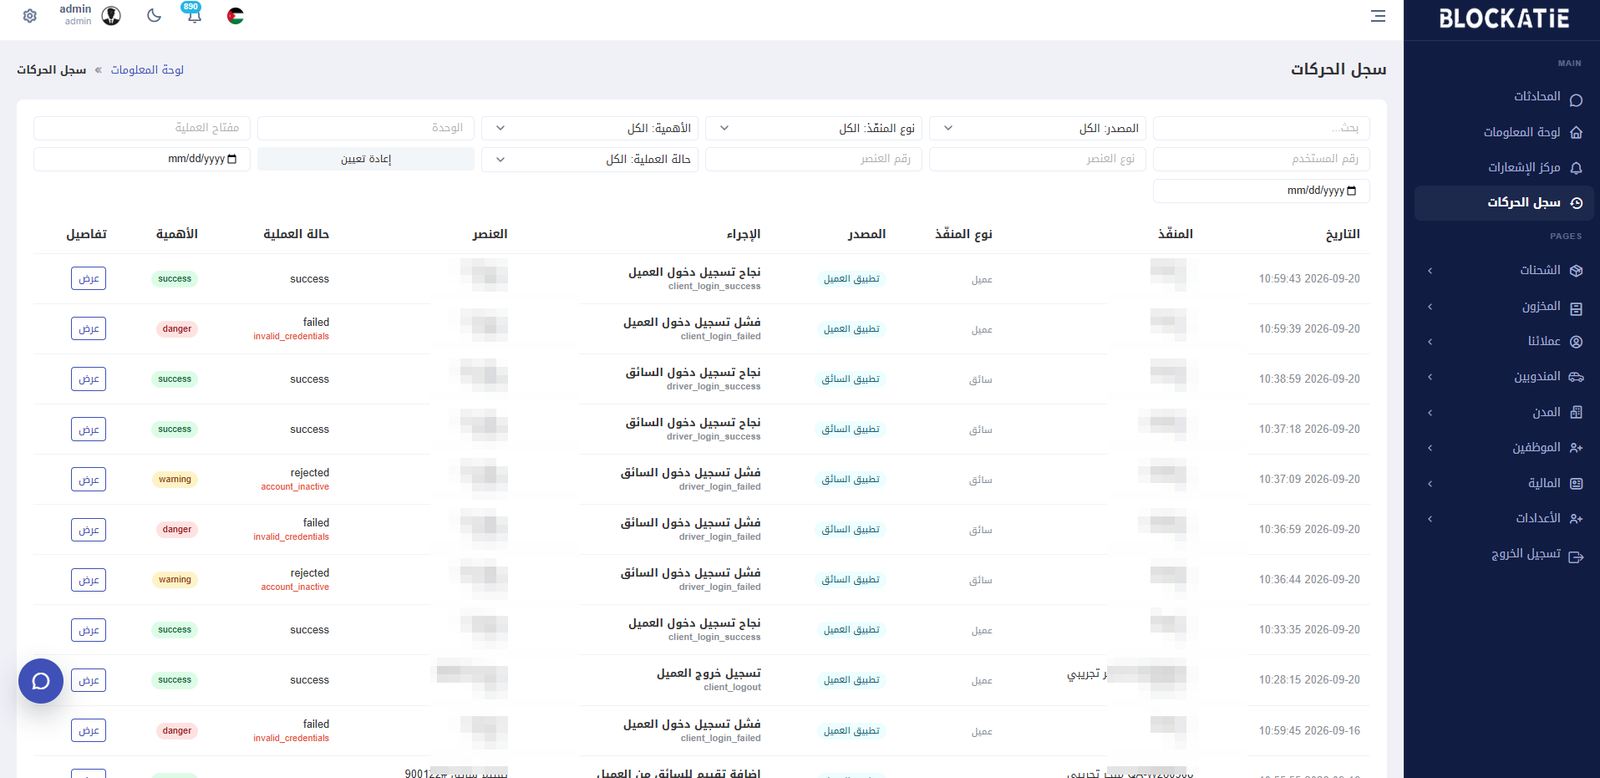Toggle dark mode moon icon
1600x778 pixels.
[154, 16]
